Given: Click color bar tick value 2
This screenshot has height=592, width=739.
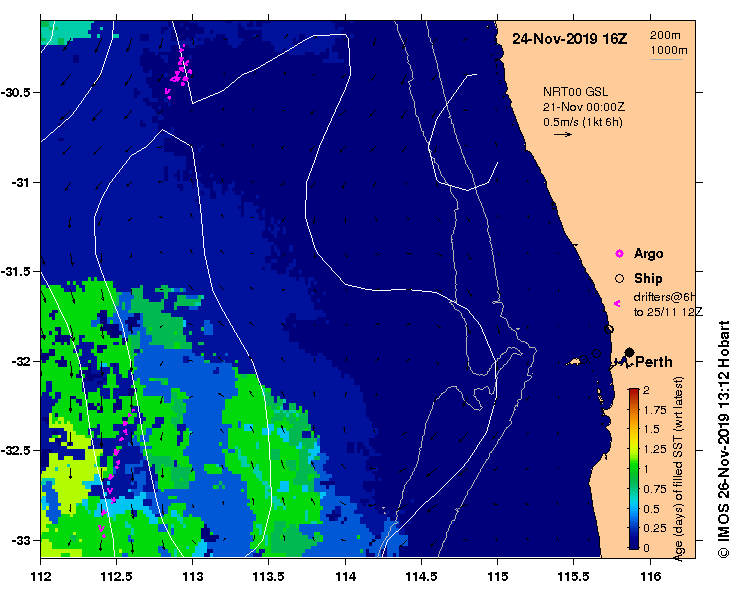Looking at the screenshot, I should [x=646, y=390].
